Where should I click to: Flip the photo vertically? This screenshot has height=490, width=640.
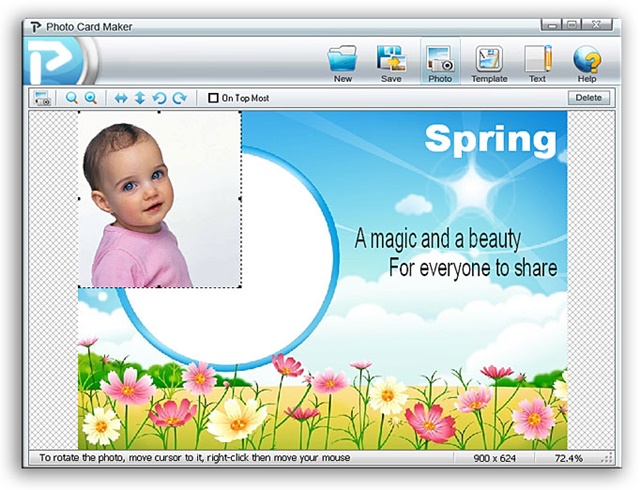[x=139, y=98]
